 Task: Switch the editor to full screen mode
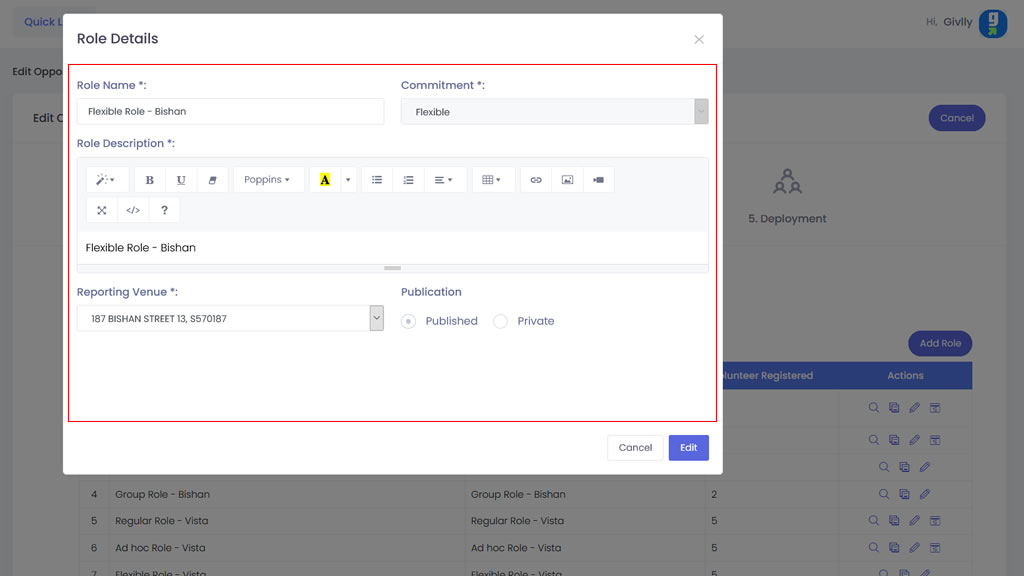pos(102,210)
